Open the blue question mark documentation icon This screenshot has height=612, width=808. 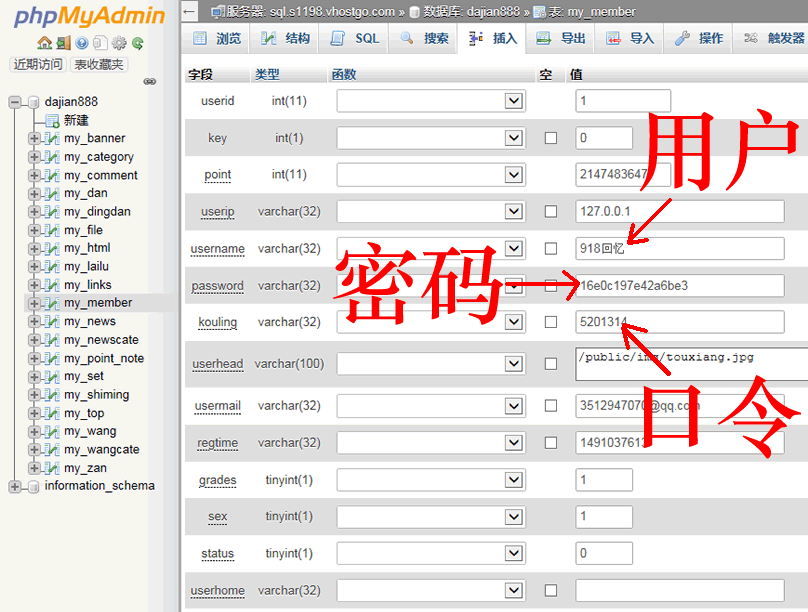point(82,43)
